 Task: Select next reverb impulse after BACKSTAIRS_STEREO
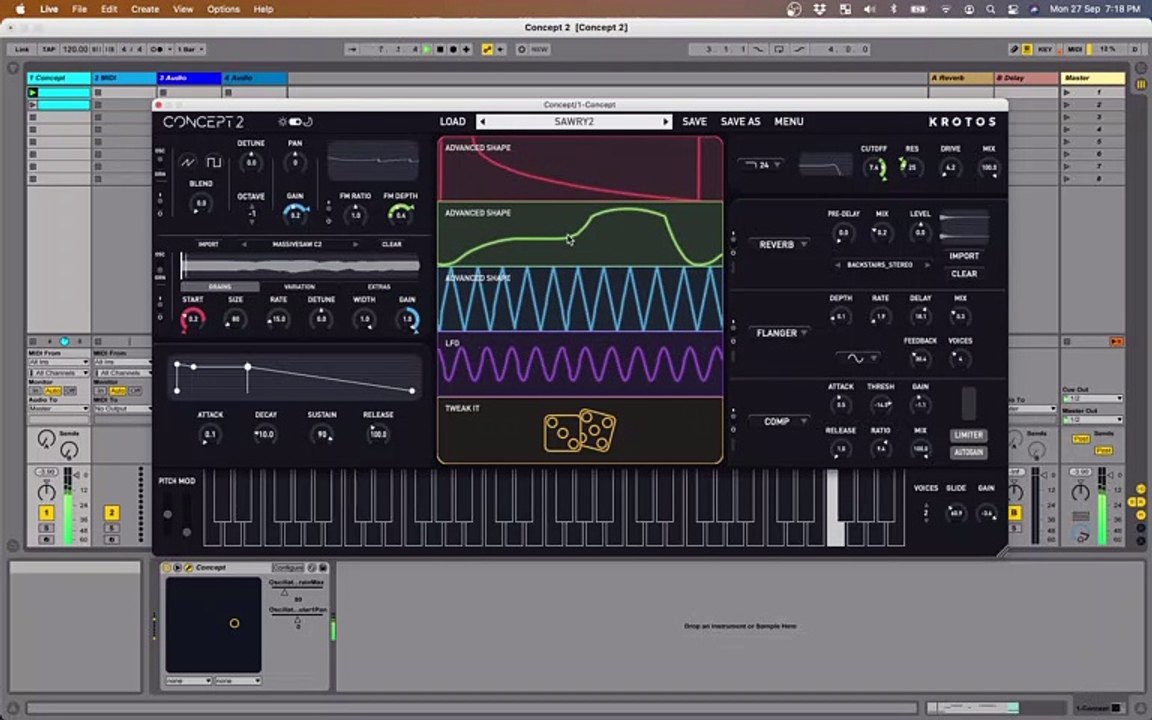[927, 264]
